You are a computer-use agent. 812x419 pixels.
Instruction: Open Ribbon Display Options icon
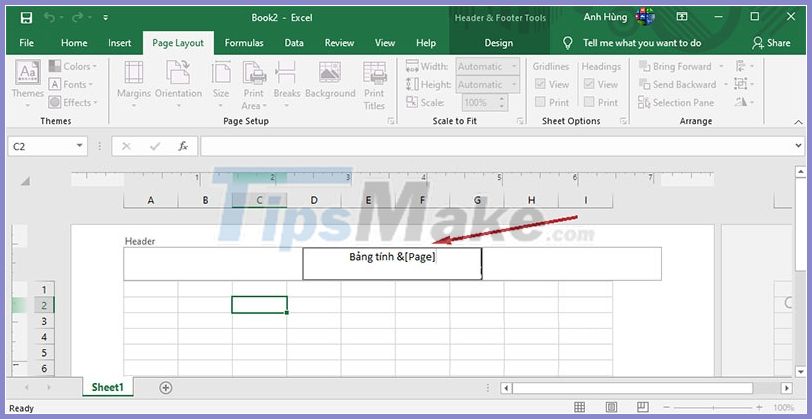point(682,18)
